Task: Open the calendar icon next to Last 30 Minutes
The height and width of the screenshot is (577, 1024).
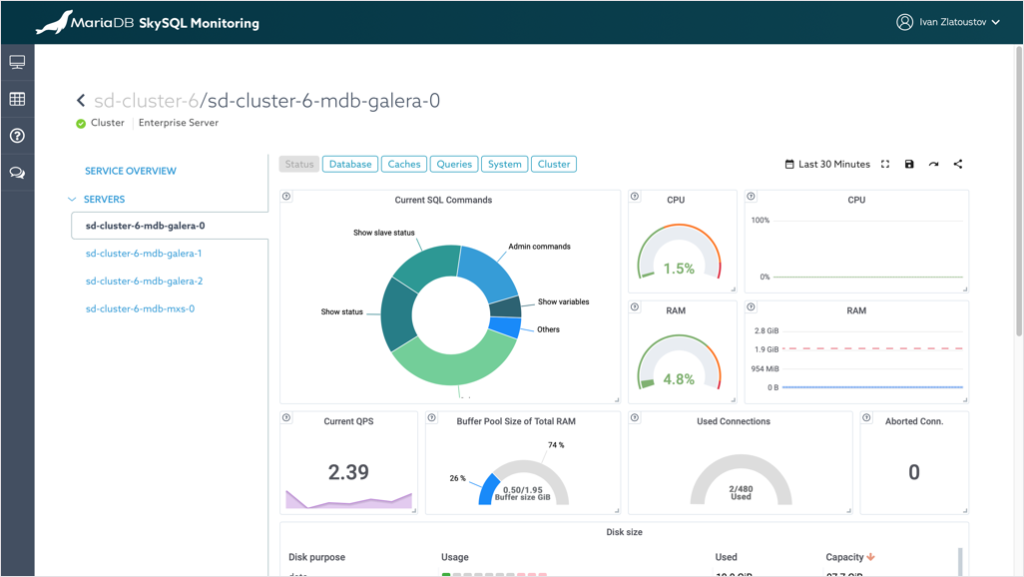Action: 789,163
